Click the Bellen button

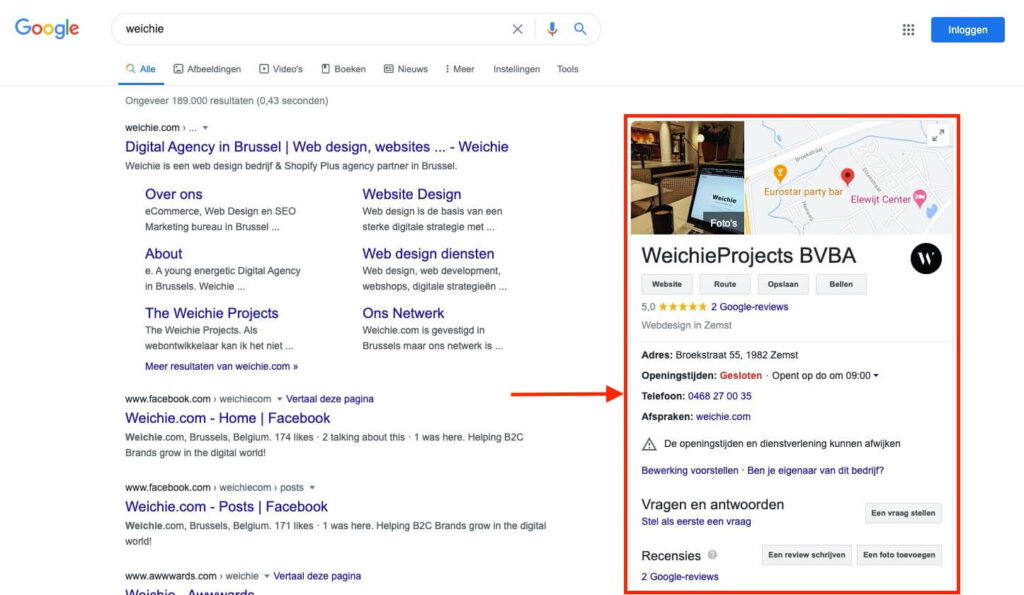840,284
